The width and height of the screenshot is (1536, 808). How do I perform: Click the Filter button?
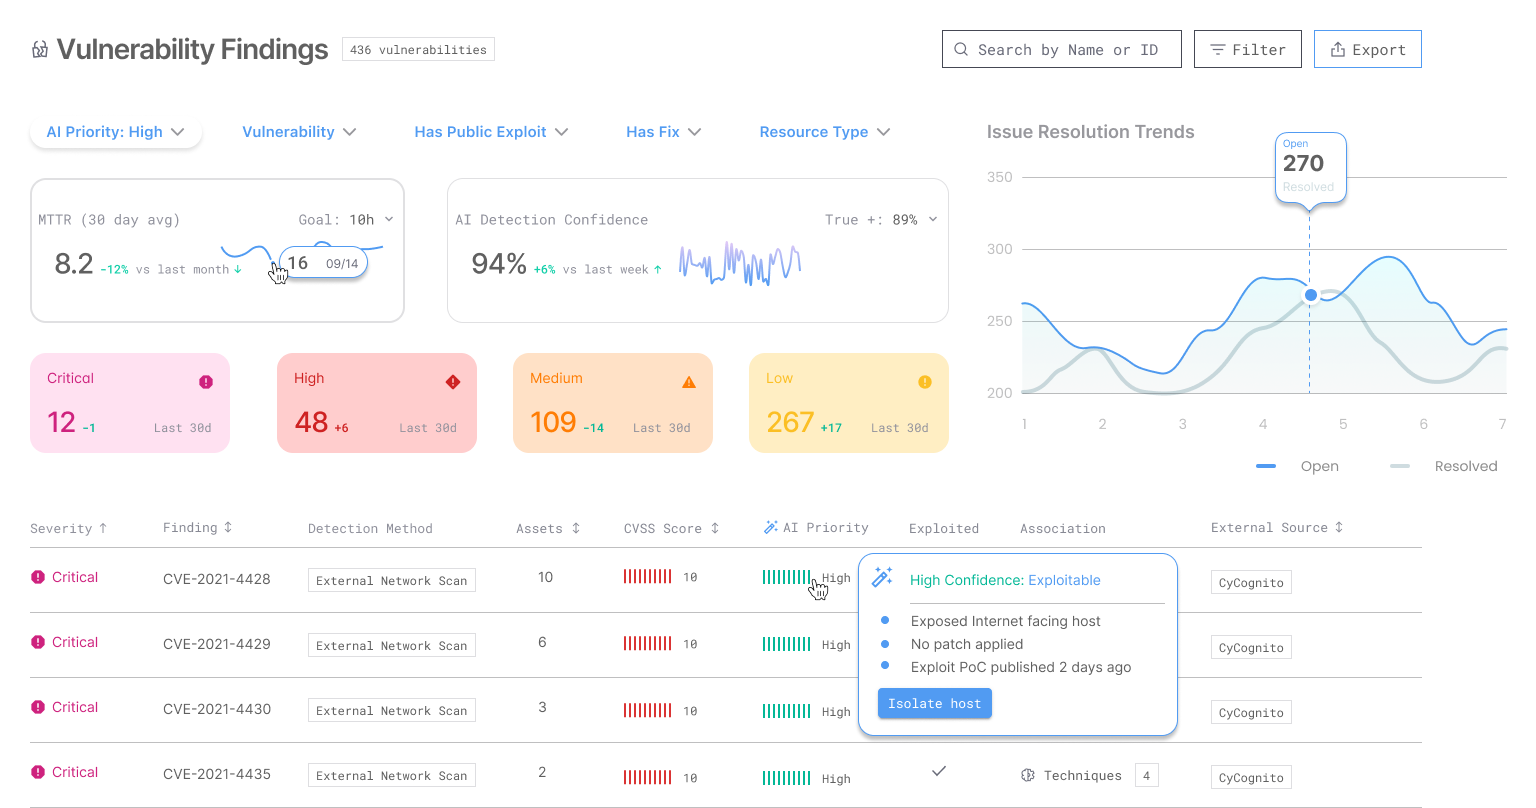(1248, 49)
